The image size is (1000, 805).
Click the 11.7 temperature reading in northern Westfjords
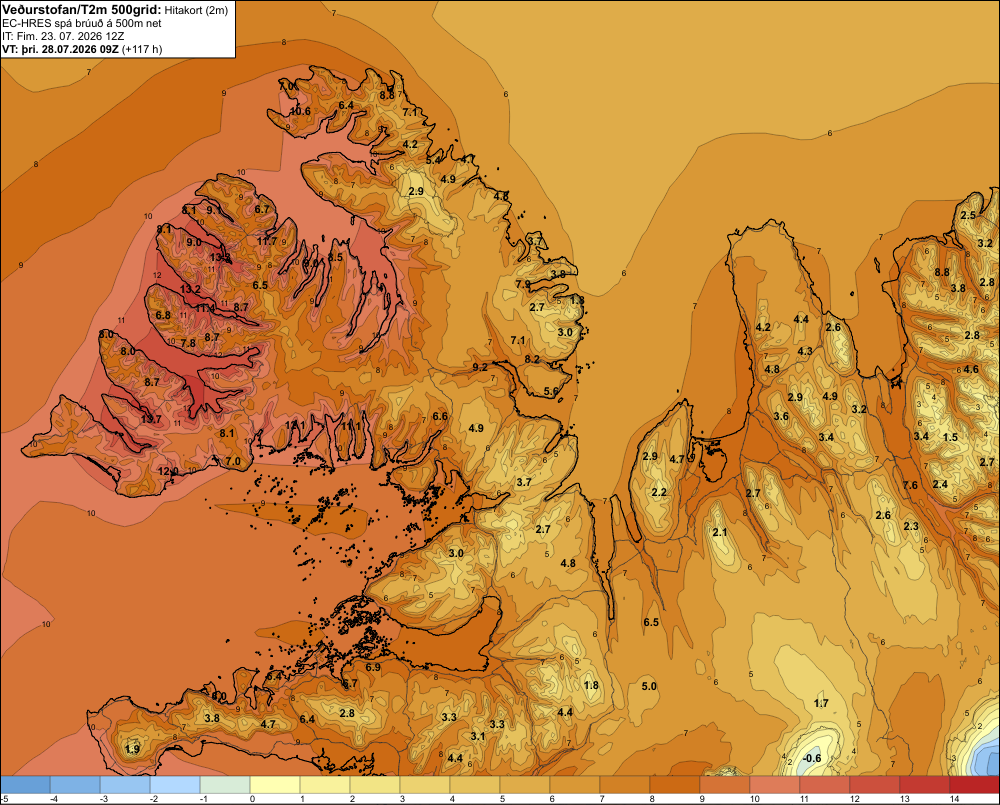pyautogui.click(x=267, y=241)
